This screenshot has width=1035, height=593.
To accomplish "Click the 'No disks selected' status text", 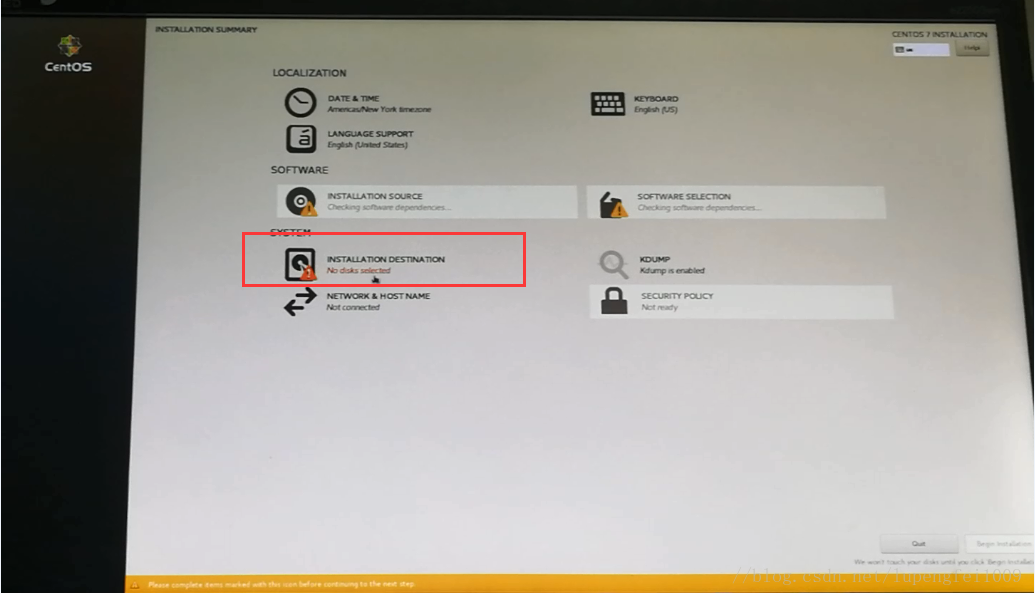I will tap(358, 271).
